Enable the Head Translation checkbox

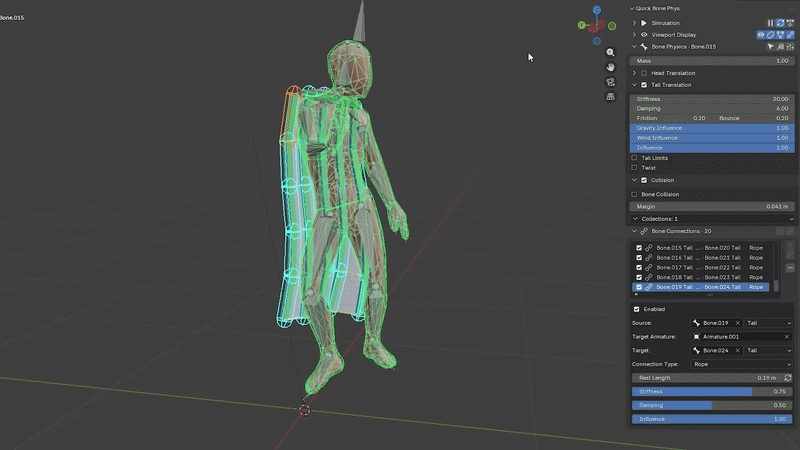[644, 73]
